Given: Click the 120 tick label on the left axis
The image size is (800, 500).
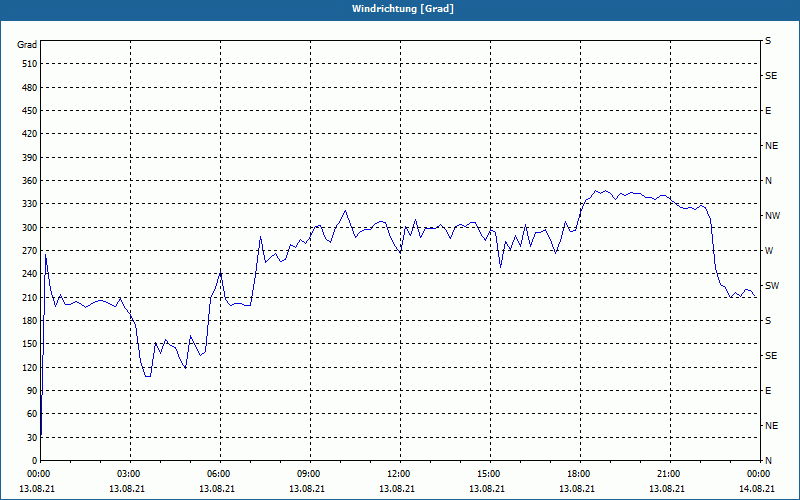Looking at the screenshot, I should point(30,367).
